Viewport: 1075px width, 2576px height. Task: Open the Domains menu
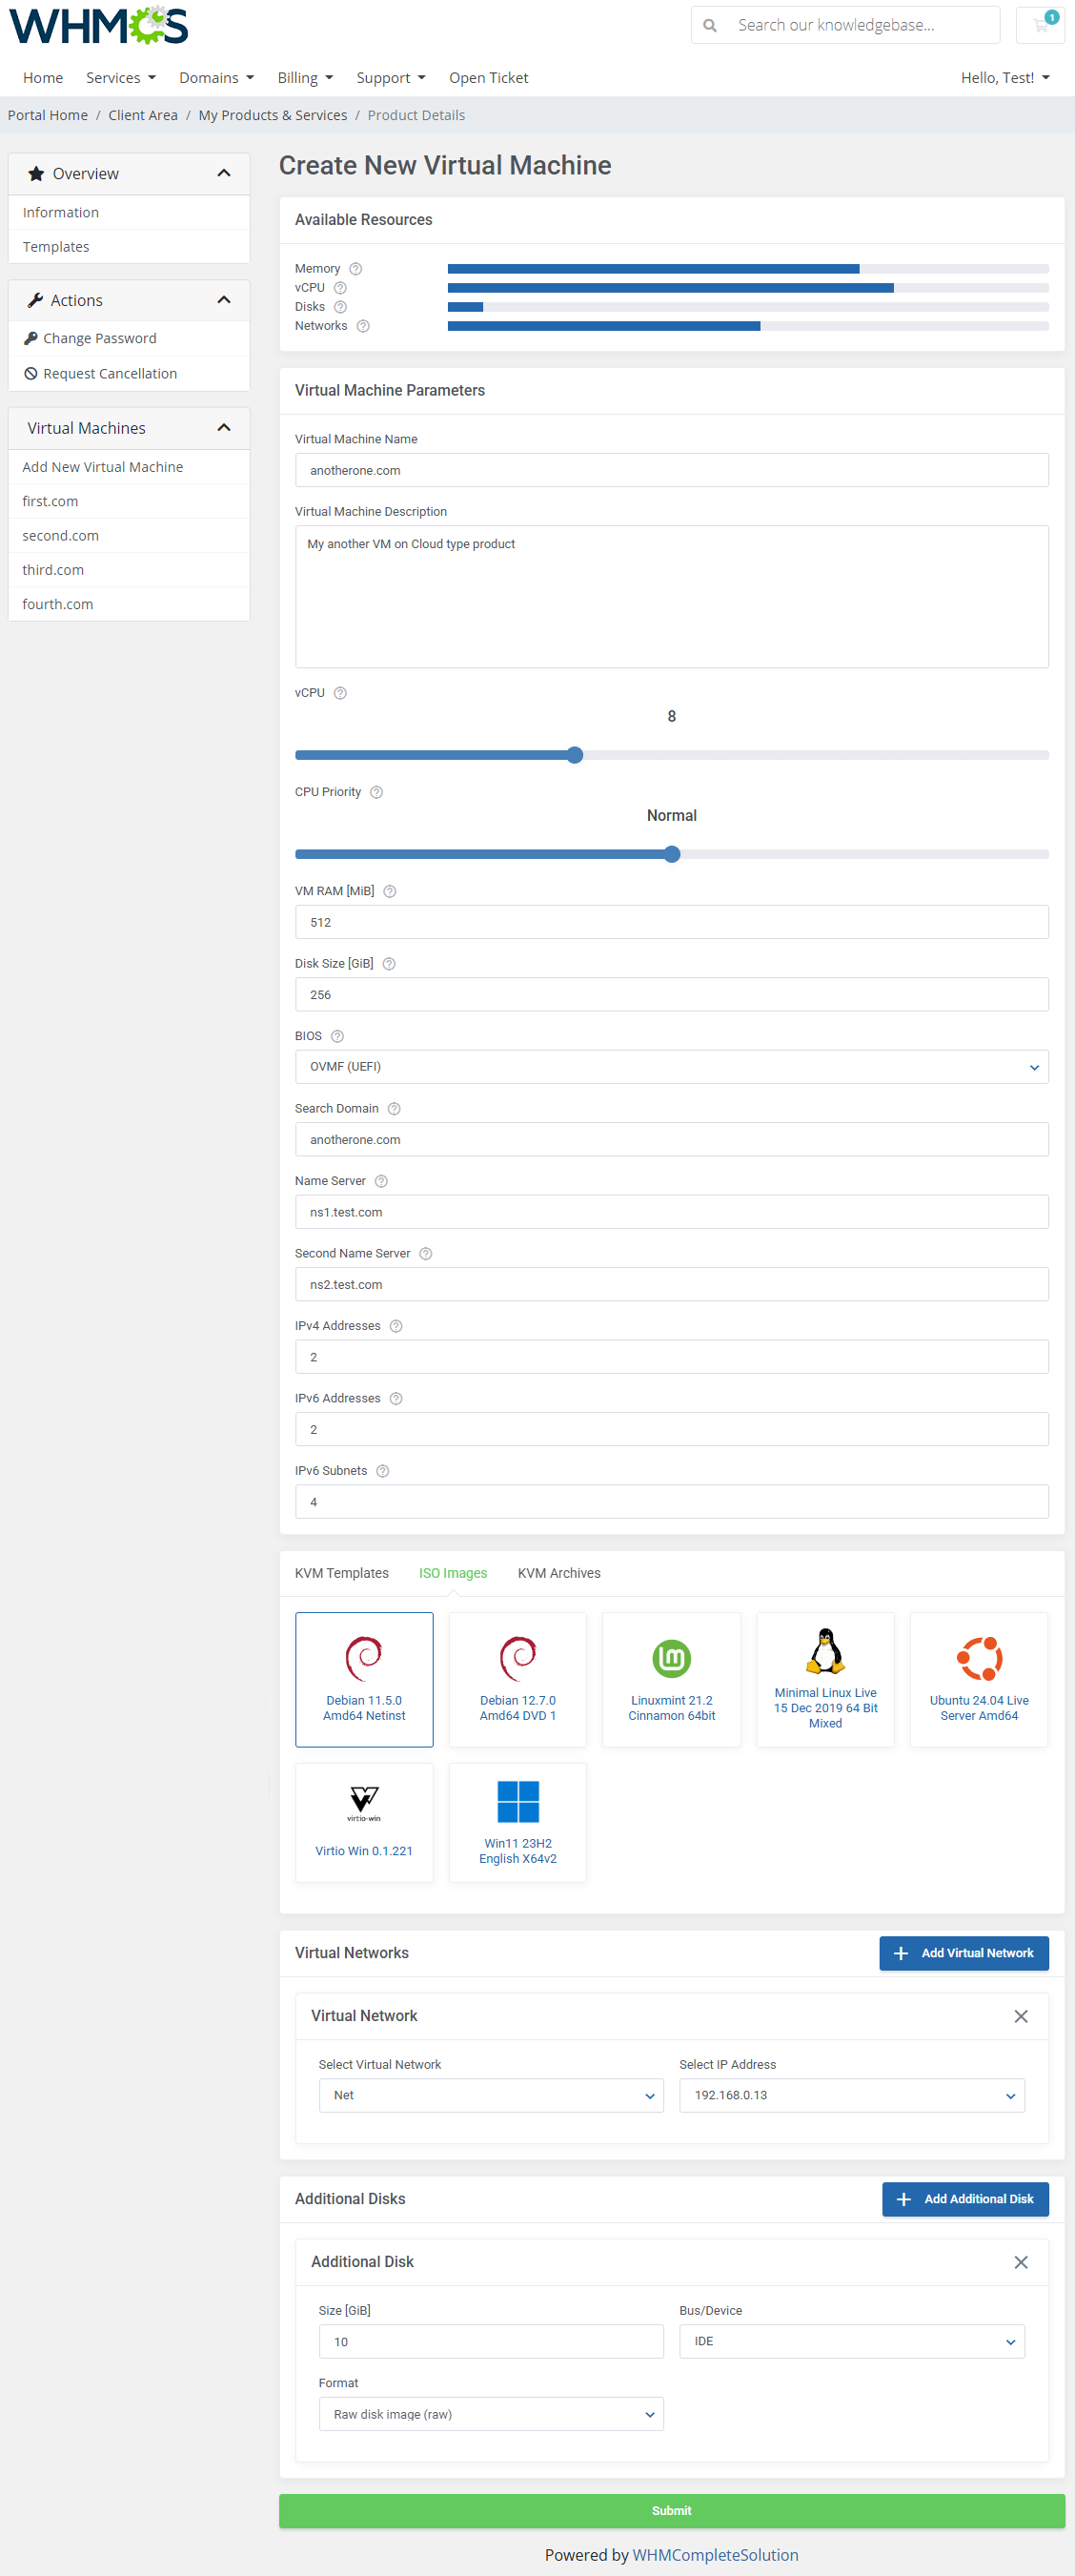(x=217, y=78)
